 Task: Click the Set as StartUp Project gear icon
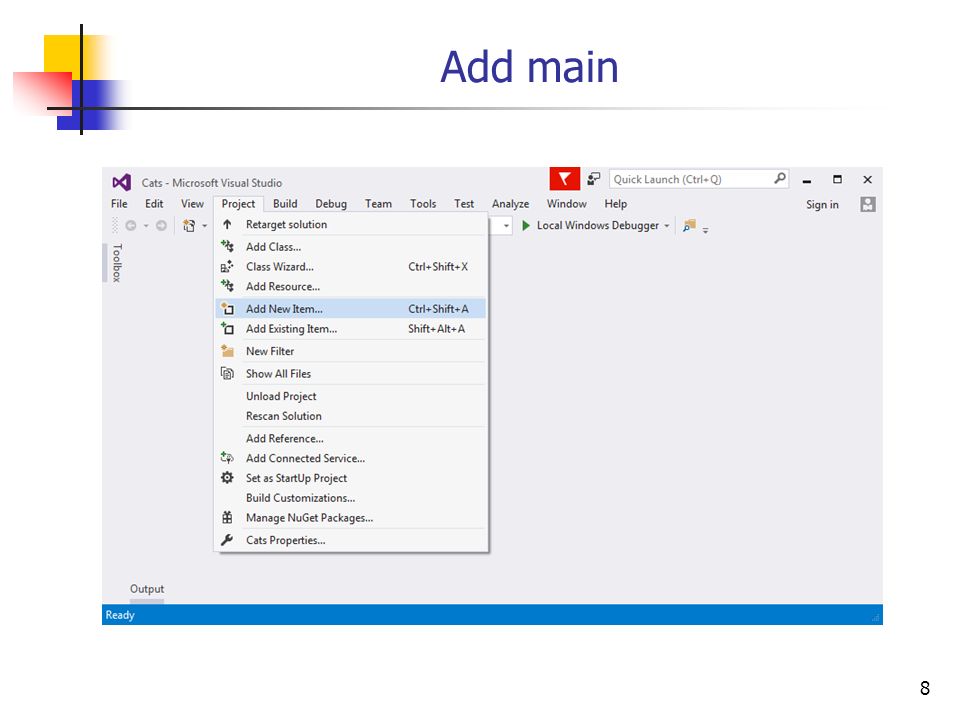227,478
